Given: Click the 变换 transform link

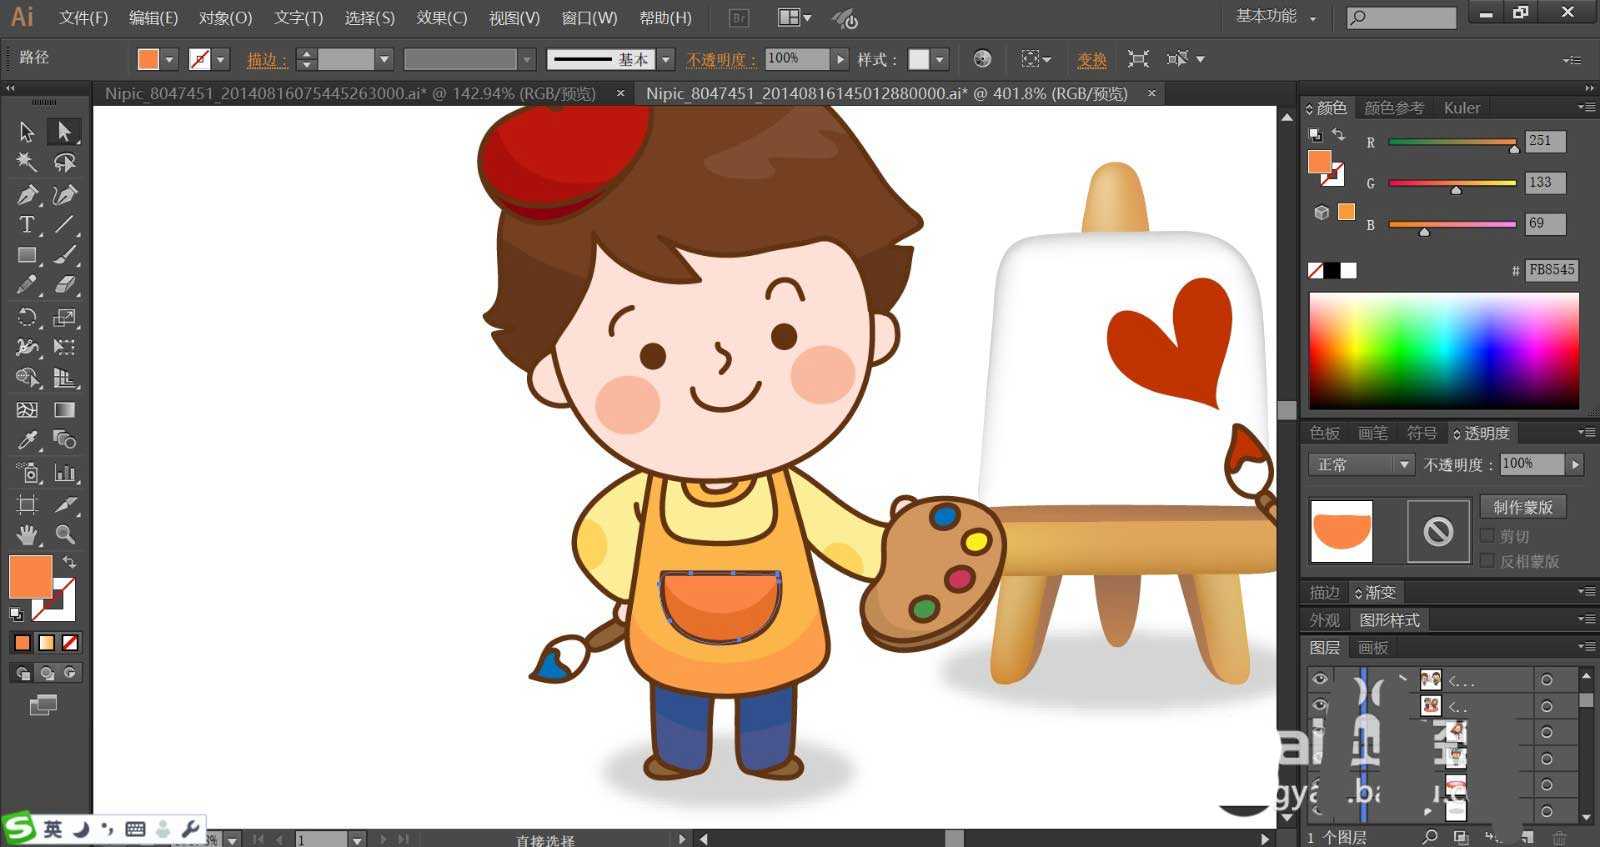Looking at the screenshot, I should [x=1092, y=60].
